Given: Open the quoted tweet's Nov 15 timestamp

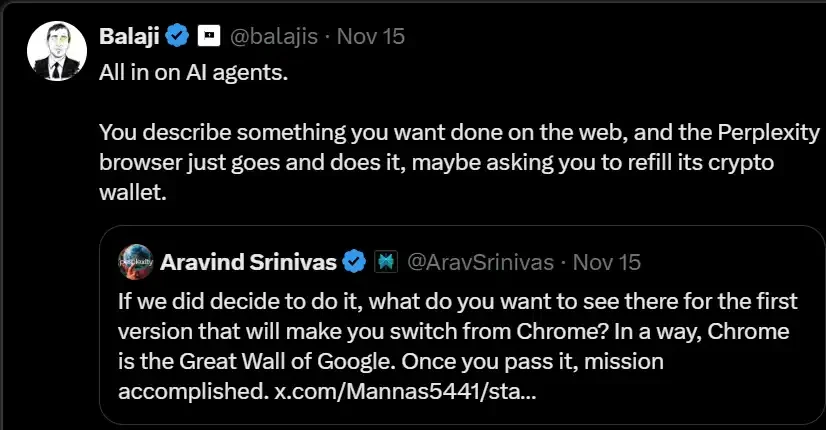Looking at the screenshot, I should tap(607, 262).
